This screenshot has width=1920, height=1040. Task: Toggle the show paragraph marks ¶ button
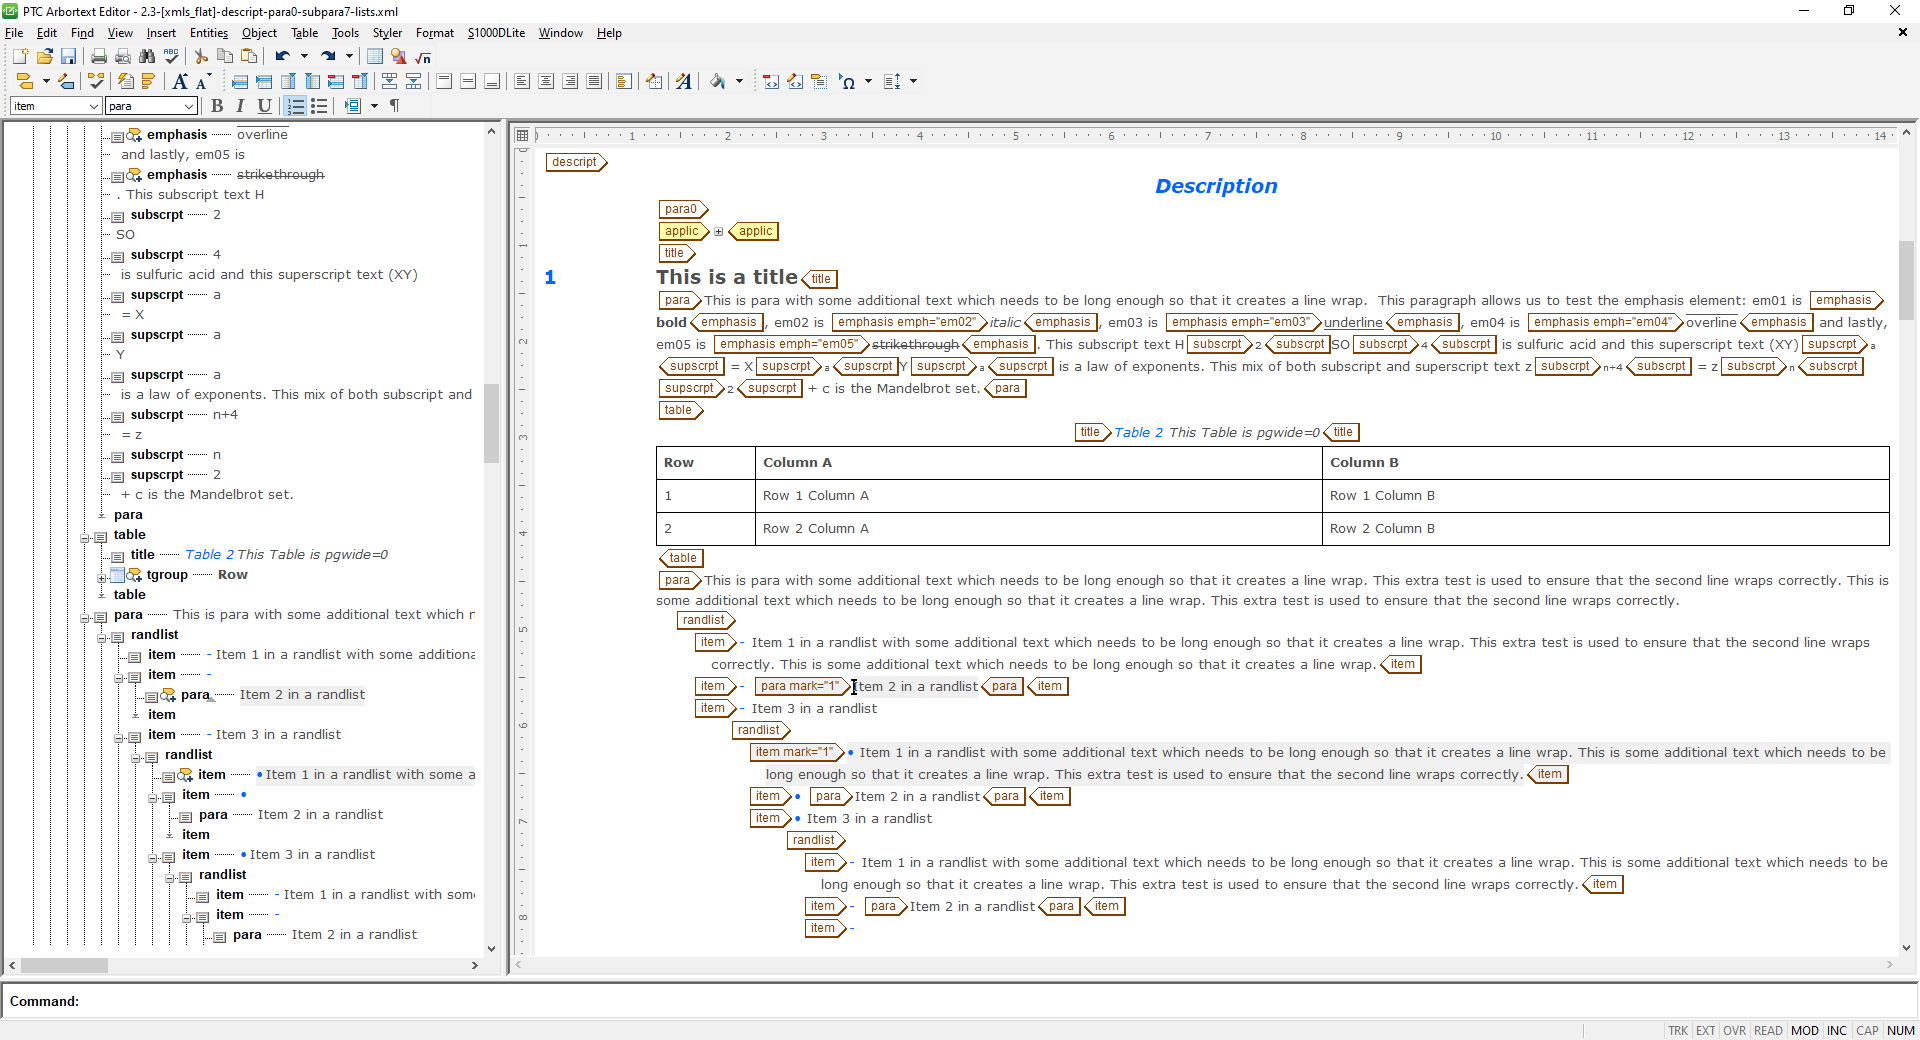[x=394, y=106]
